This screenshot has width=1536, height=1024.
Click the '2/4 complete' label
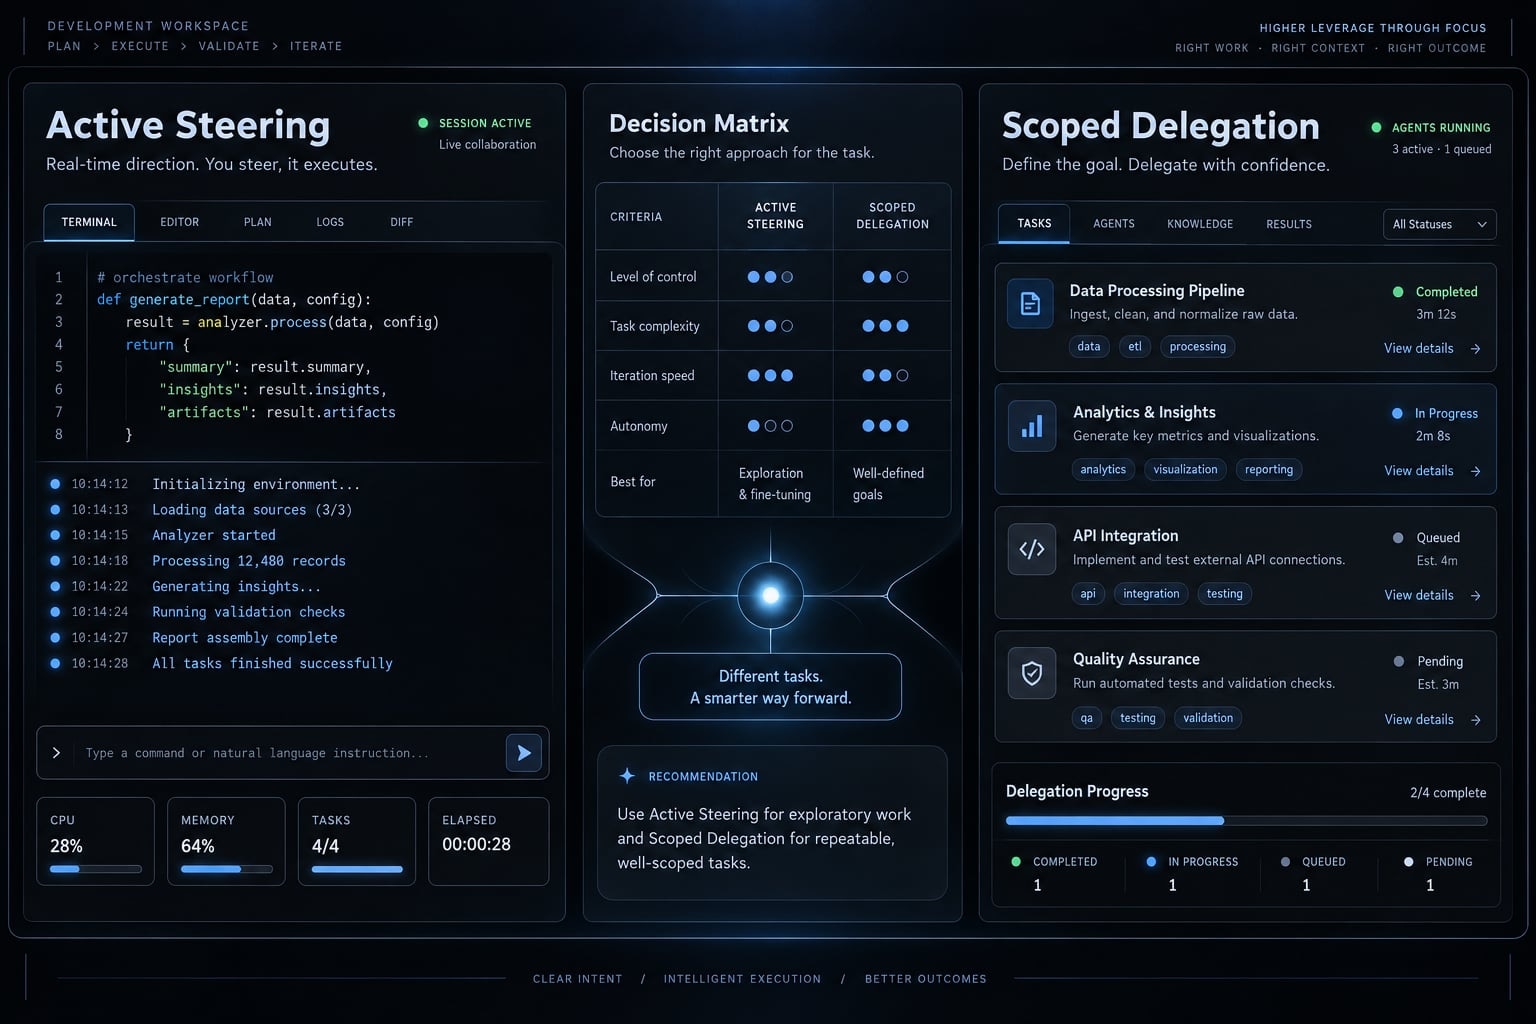tap(1448, 793)
